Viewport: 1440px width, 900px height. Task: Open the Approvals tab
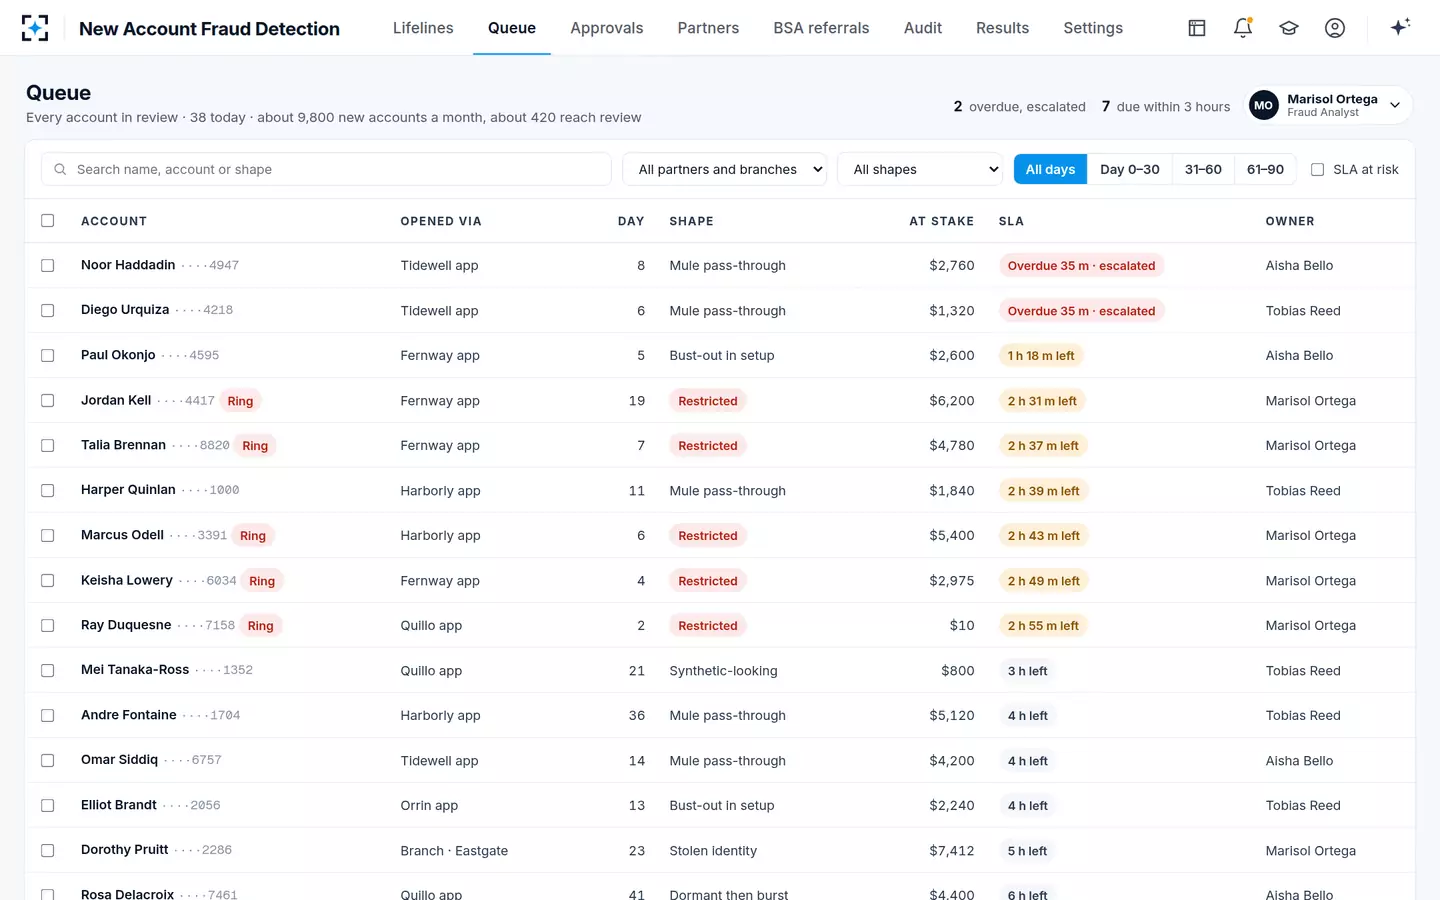pyautogui.click(x=607, y=28)
